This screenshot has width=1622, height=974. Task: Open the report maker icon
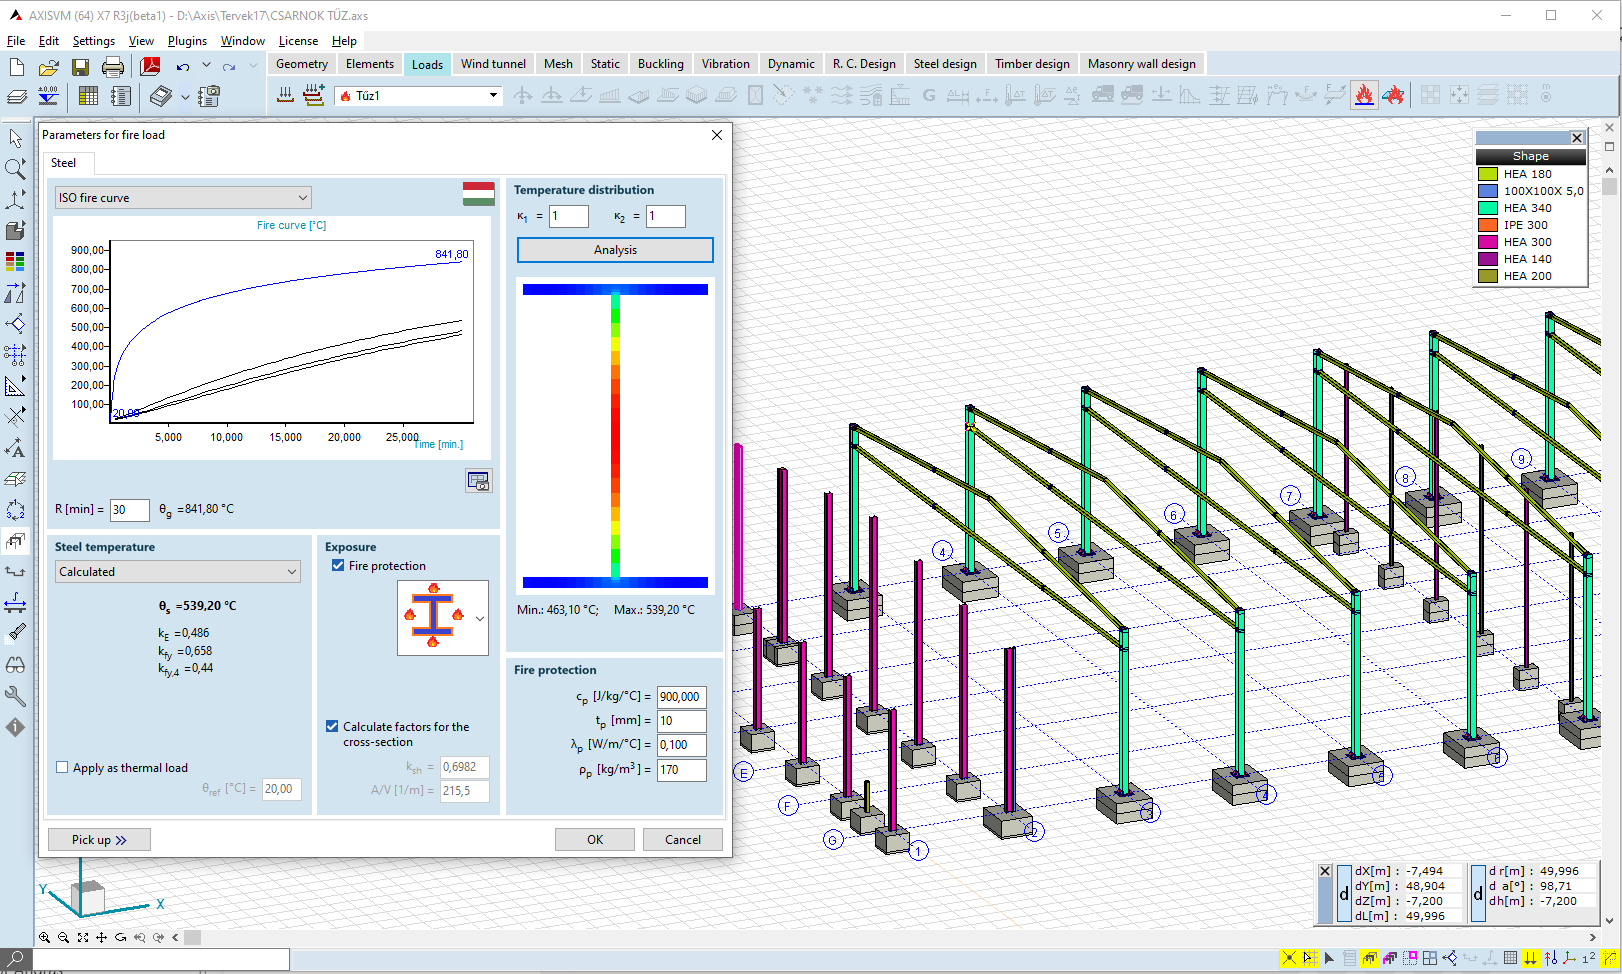pyautogui.click(x=121, y=96)
